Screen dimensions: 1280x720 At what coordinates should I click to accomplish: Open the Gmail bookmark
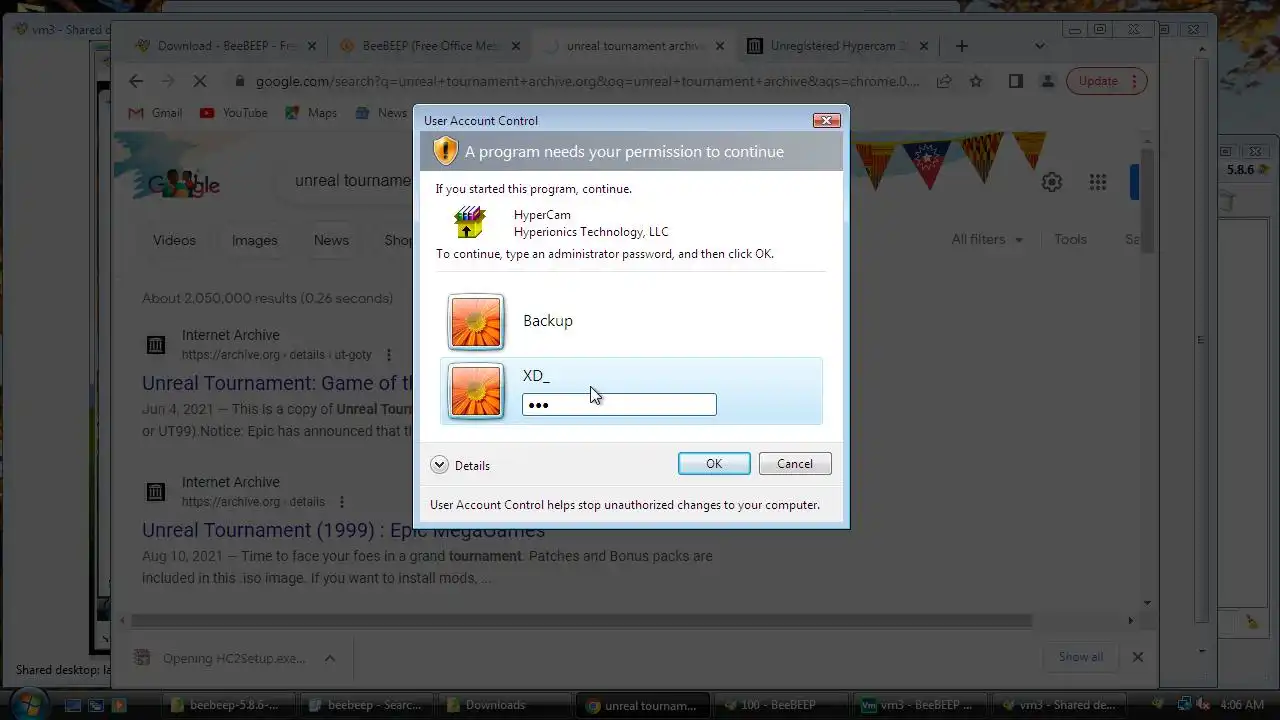tap(155, 113)
